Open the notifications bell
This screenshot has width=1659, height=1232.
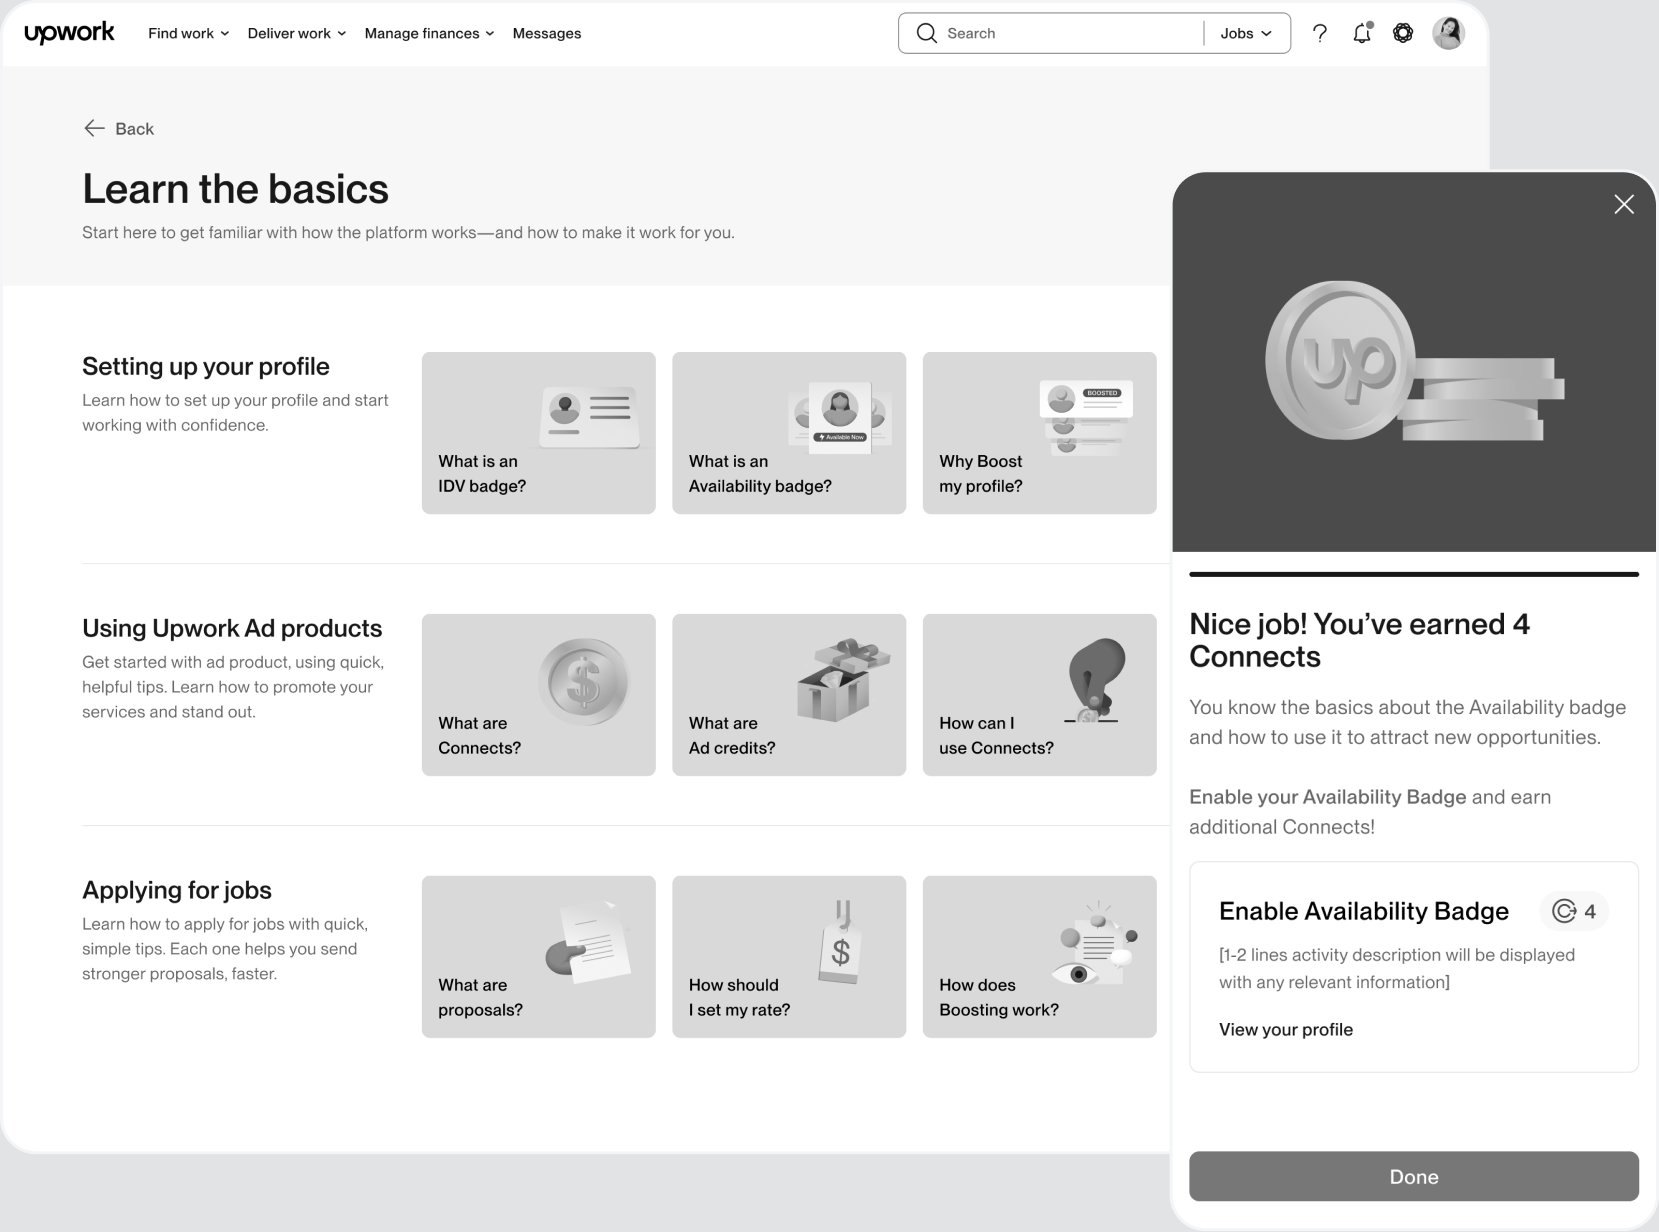click(x=1362, y=33)
